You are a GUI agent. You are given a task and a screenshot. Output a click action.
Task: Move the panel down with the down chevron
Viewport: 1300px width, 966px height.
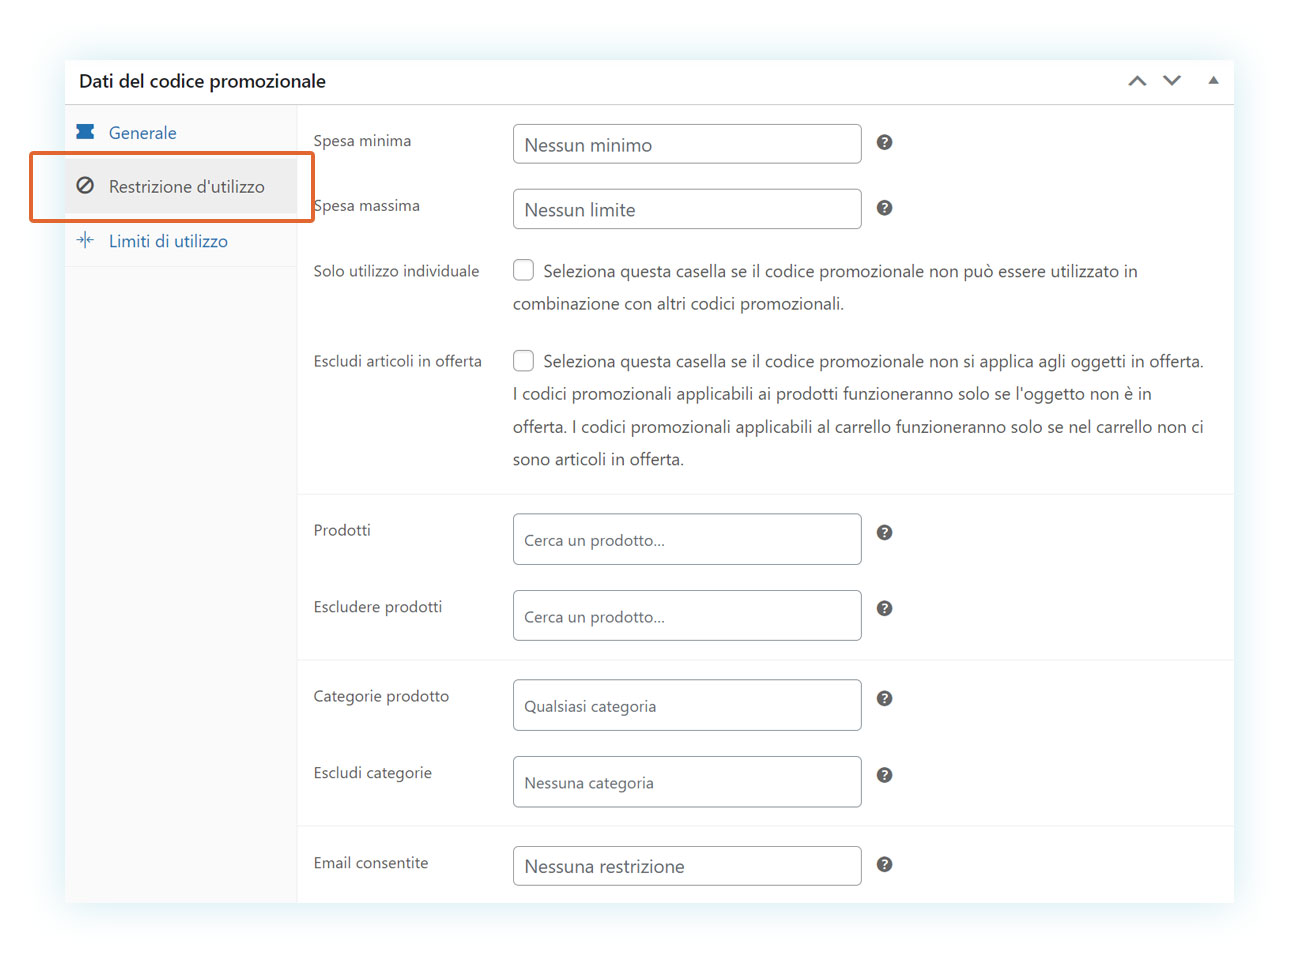pyautogui.click(x=1172, y=81)
